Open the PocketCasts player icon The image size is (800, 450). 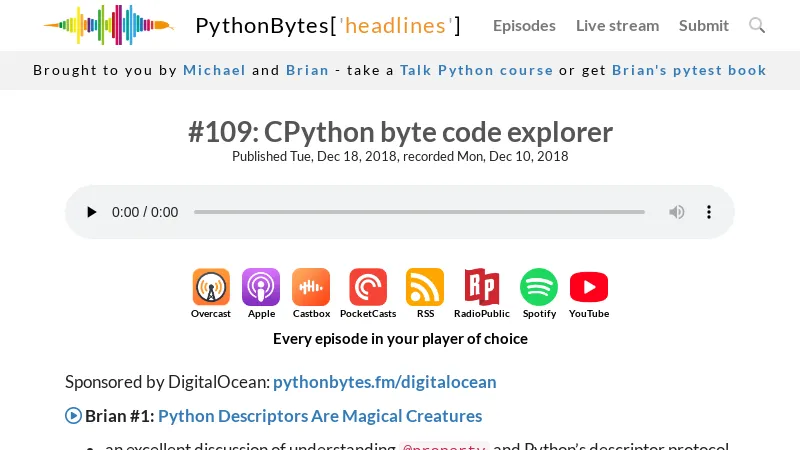pos(368,287)
